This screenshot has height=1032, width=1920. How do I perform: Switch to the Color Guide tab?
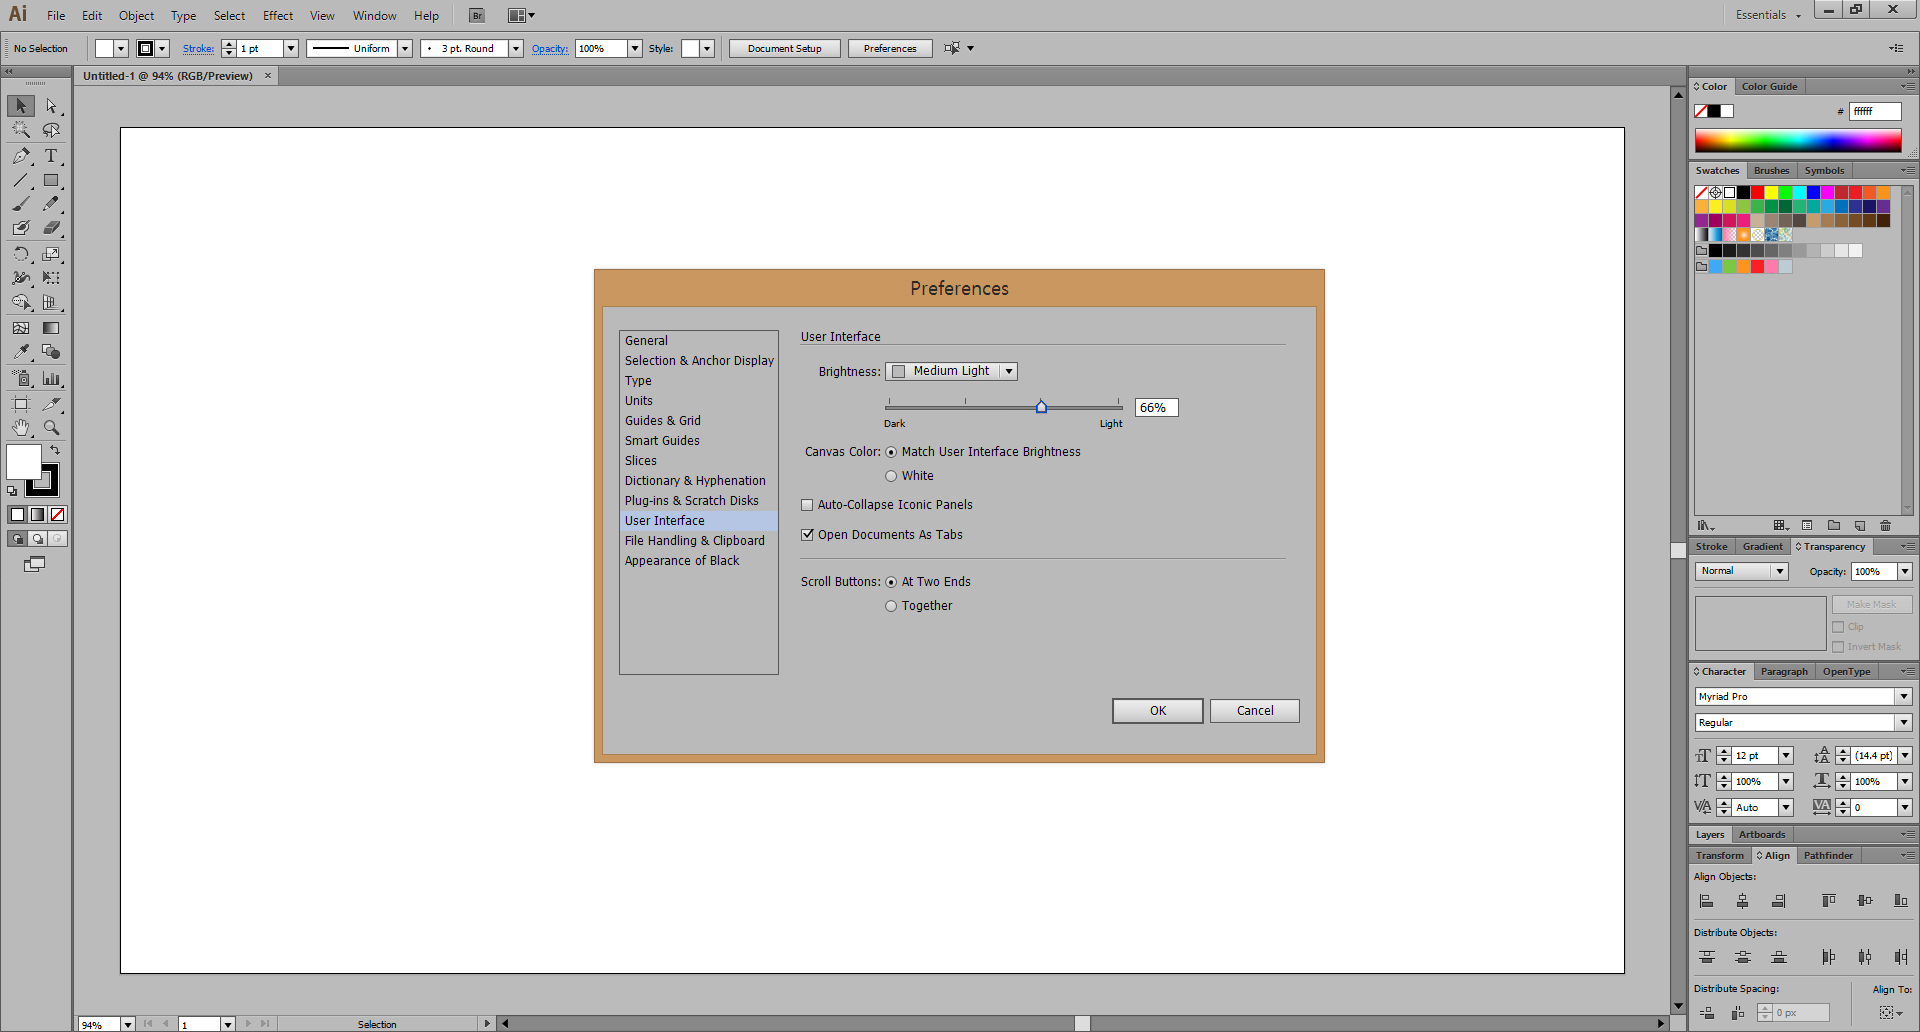pyautogui.click(x=1769, y=87)
